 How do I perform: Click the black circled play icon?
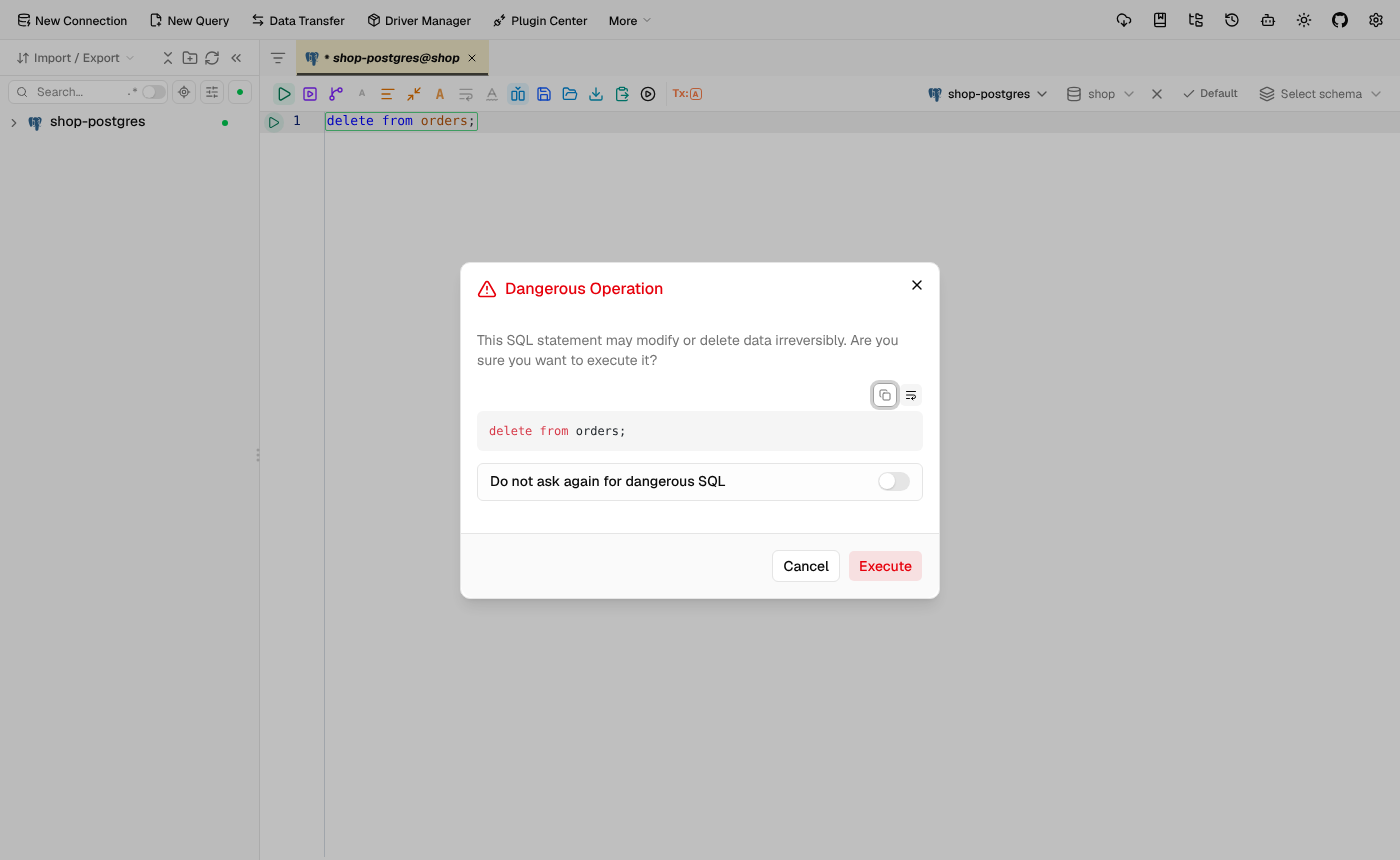coord(648,94)
